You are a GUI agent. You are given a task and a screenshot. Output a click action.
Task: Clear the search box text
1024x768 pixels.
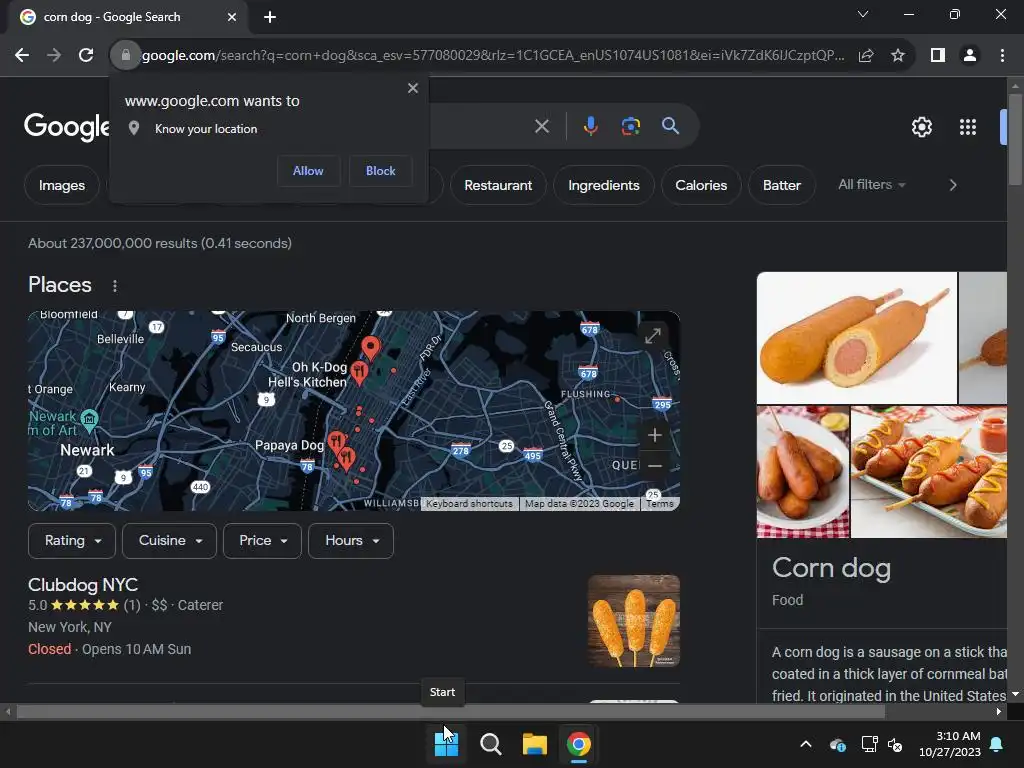[542, 126]
